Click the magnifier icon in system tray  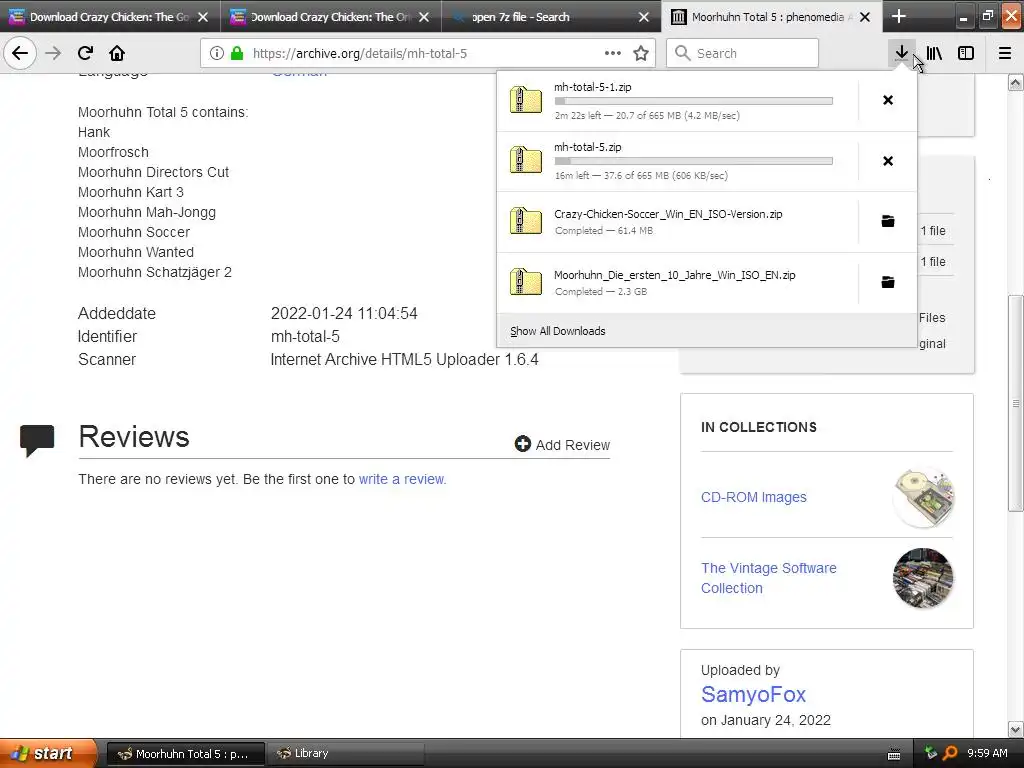950,754
